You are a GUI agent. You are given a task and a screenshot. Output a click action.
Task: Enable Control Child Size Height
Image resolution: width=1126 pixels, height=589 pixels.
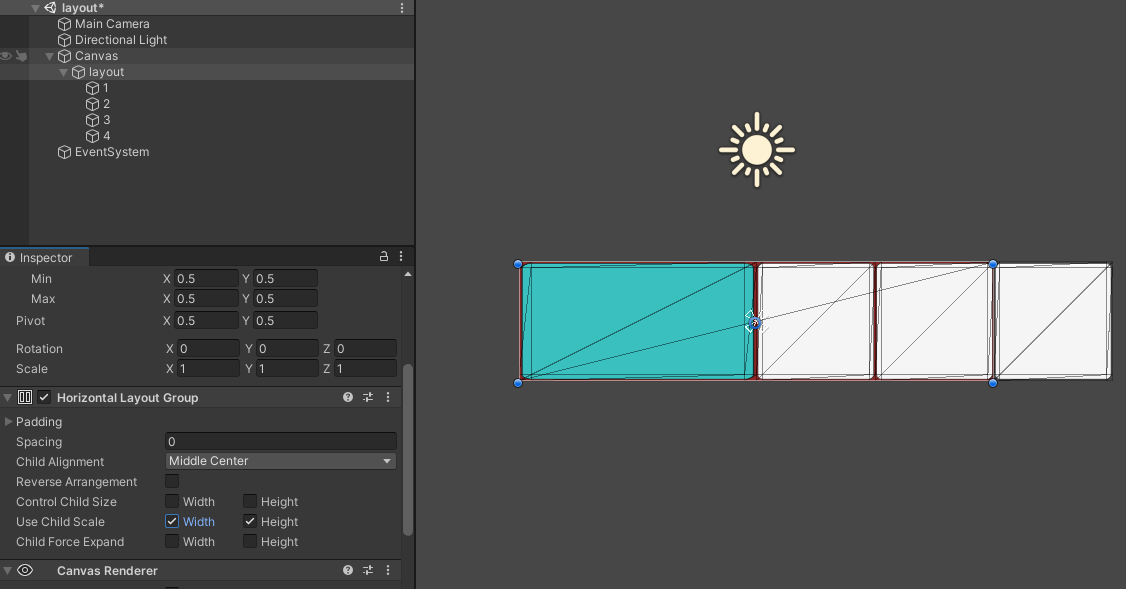pyautogui.click(x=250, y=501)
